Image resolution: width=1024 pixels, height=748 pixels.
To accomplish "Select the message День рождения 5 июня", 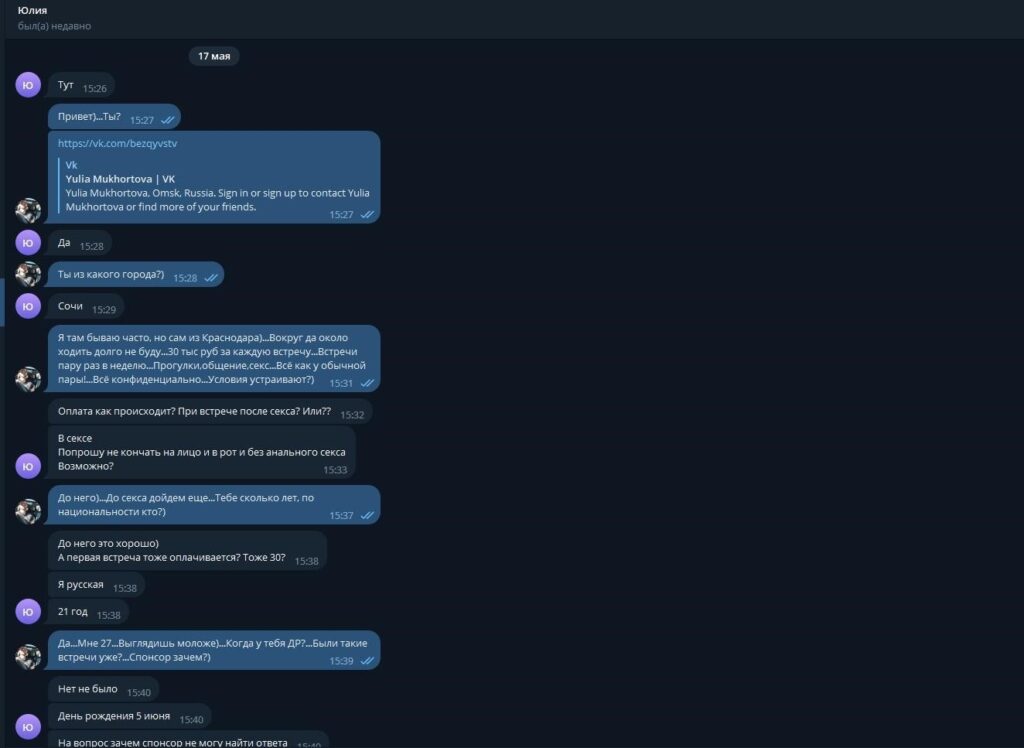I will click(130, 717).
